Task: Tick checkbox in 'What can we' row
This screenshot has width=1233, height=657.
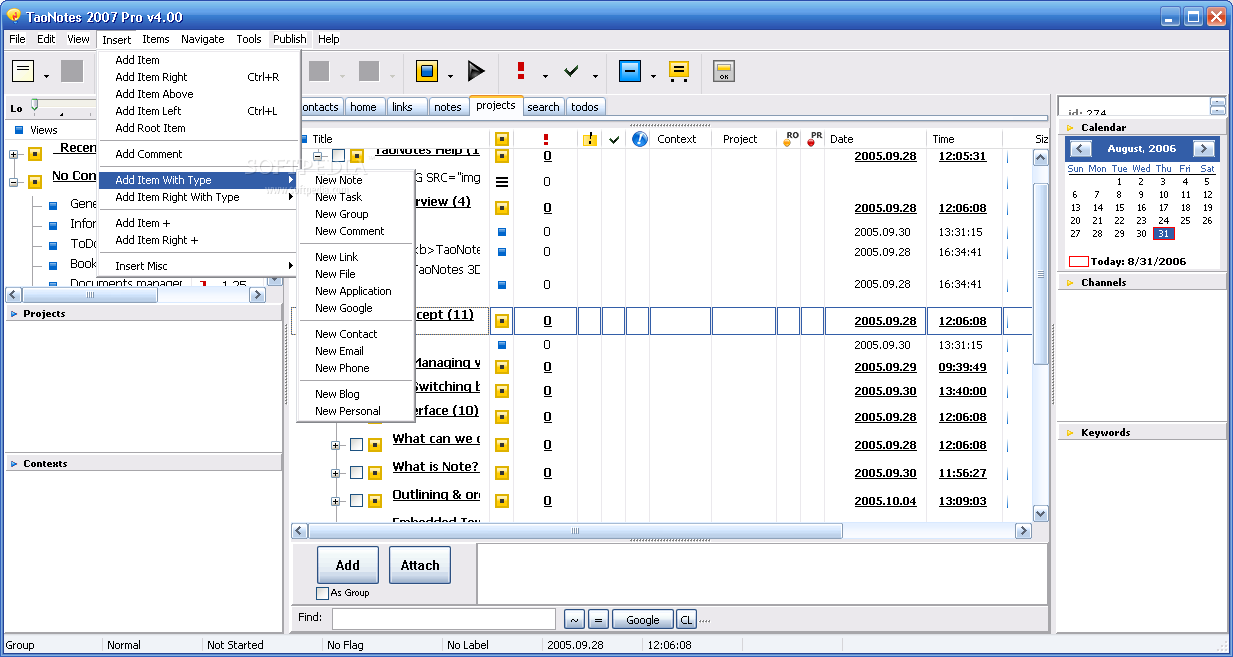Action: pos(356,445)
